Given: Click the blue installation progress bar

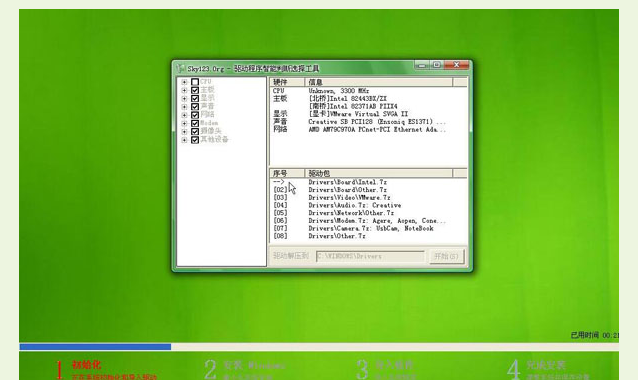Looking at the screenshot, I should 95,347.
